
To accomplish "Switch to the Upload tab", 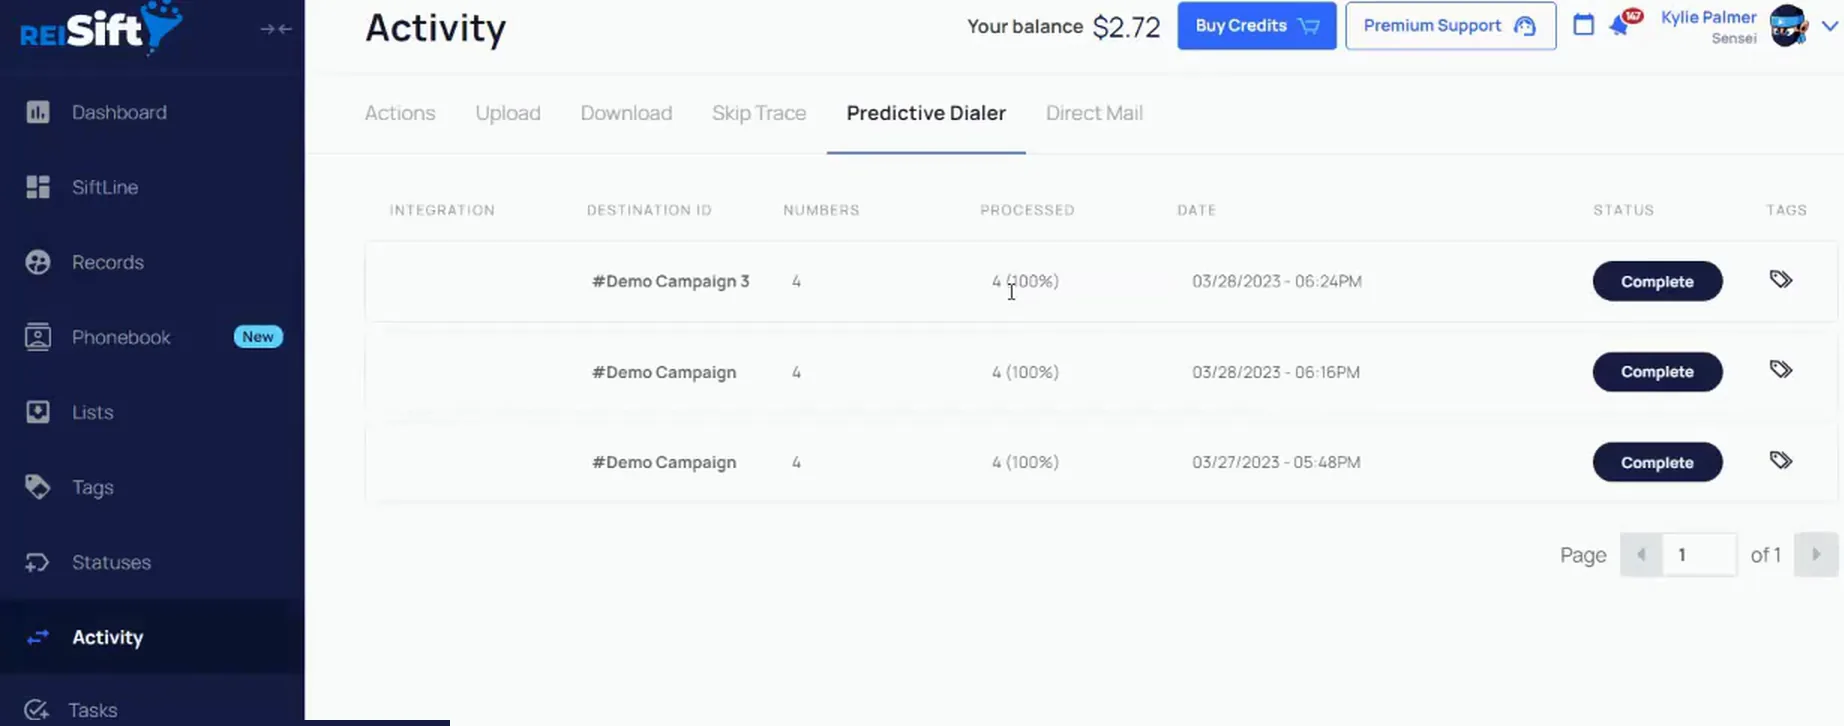I will (508, 113).
